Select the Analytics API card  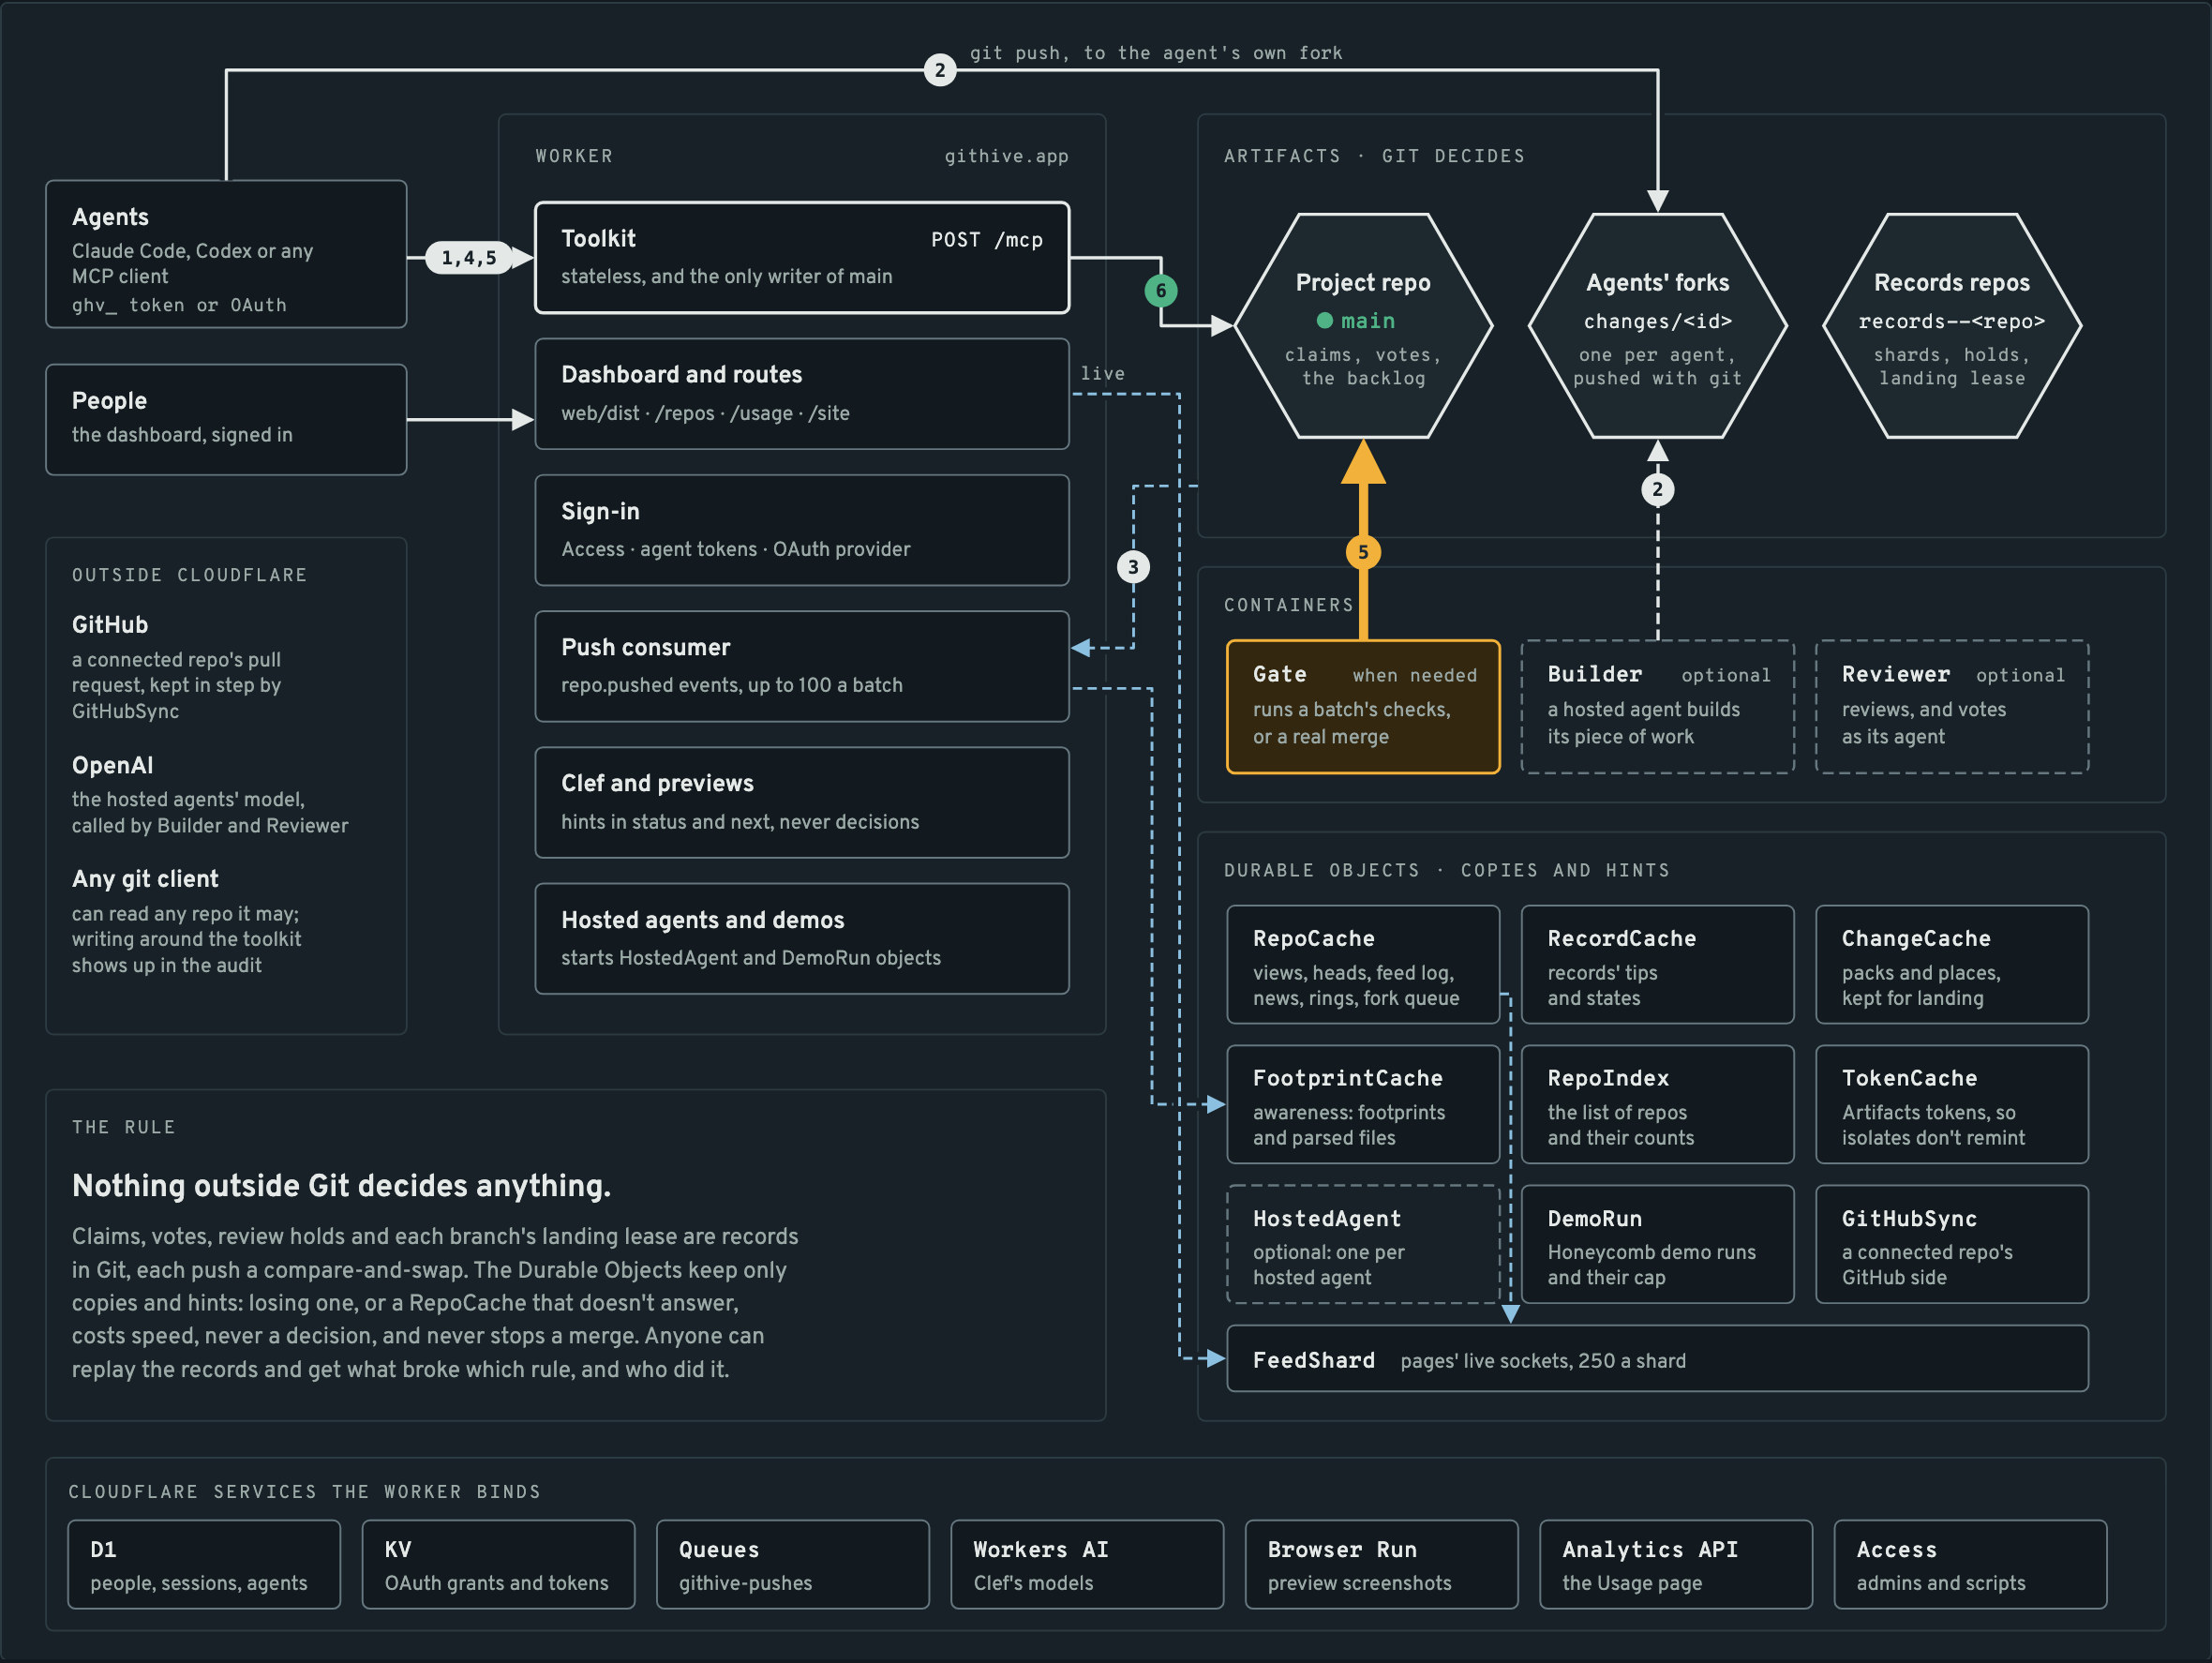[1676, 1565]
